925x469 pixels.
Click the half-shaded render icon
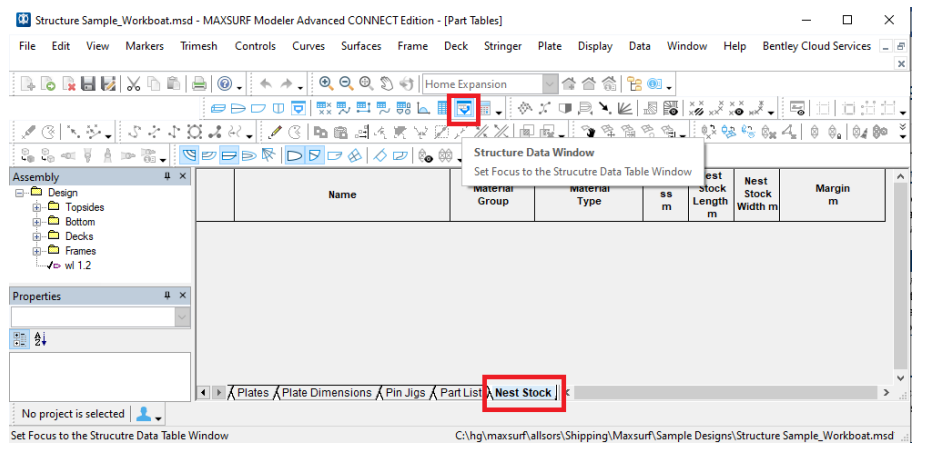pyautogui.click(x=565, y=109)
